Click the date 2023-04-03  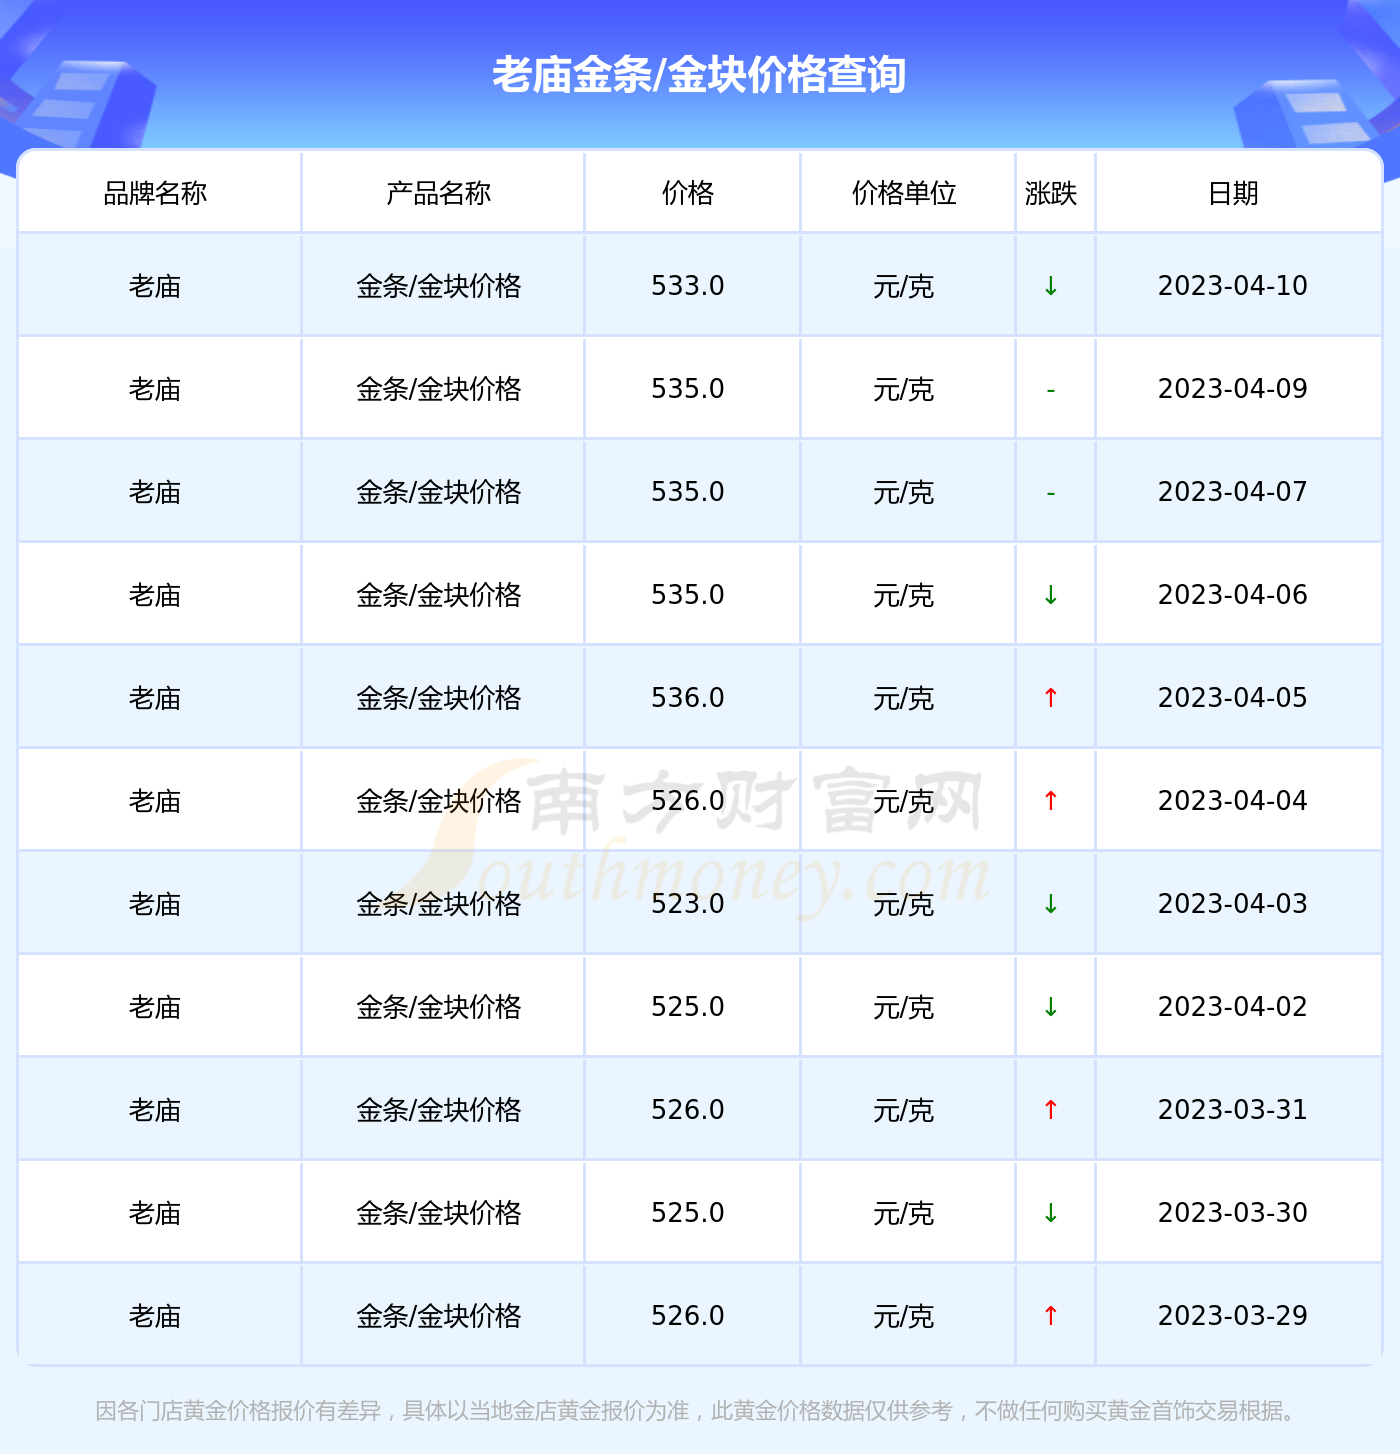(x=1233, y=904)
